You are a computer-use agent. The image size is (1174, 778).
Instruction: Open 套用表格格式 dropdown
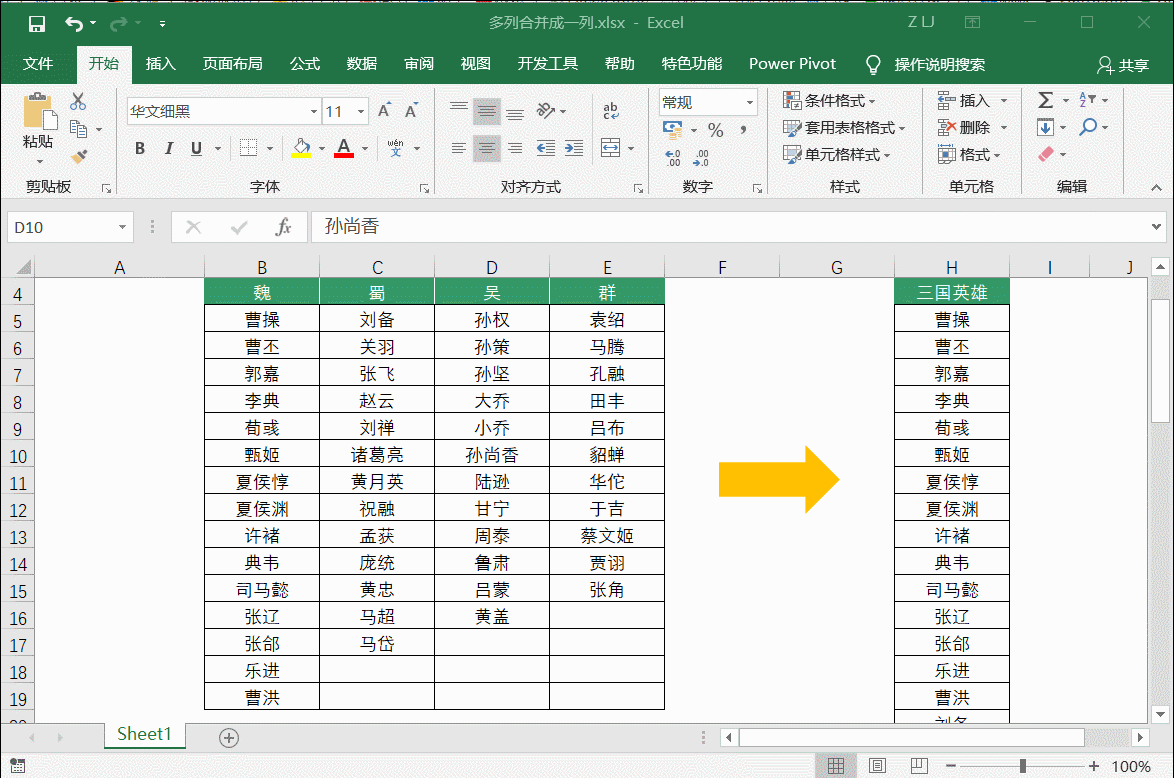click(x=845, y=128)
